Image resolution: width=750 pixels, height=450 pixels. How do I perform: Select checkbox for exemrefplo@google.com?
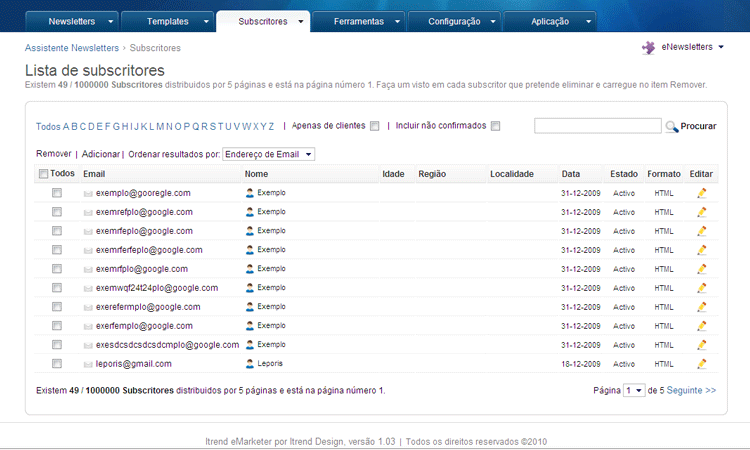point(57,212)
